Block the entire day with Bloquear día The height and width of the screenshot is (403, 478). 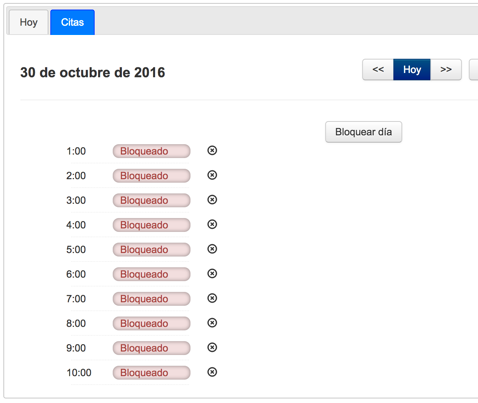(x=364, y=132)
